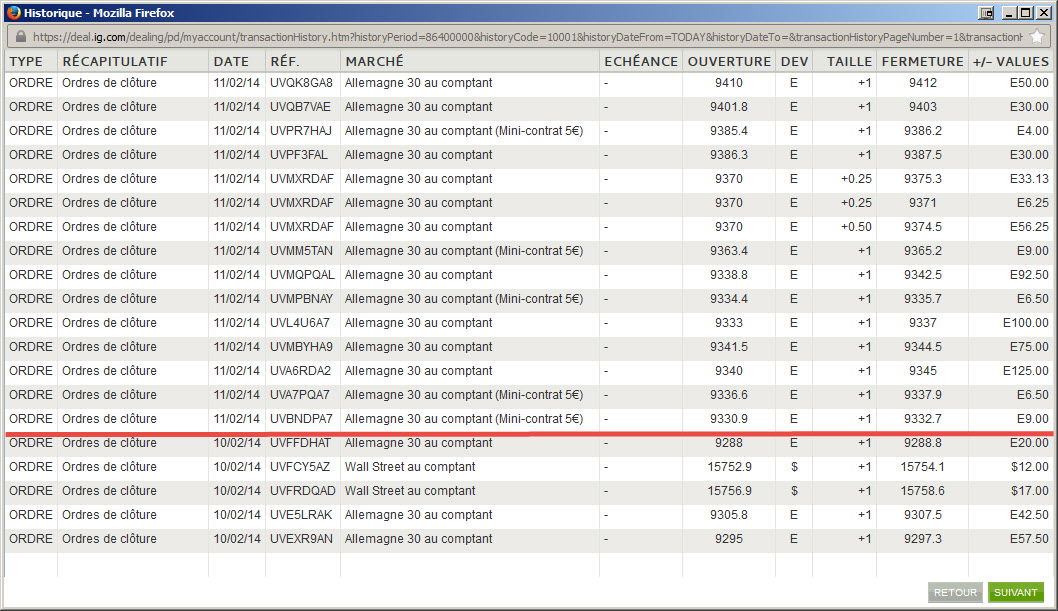
Task: Click the picture-in-picture window icon in title bar
Action: pos(986,13)
